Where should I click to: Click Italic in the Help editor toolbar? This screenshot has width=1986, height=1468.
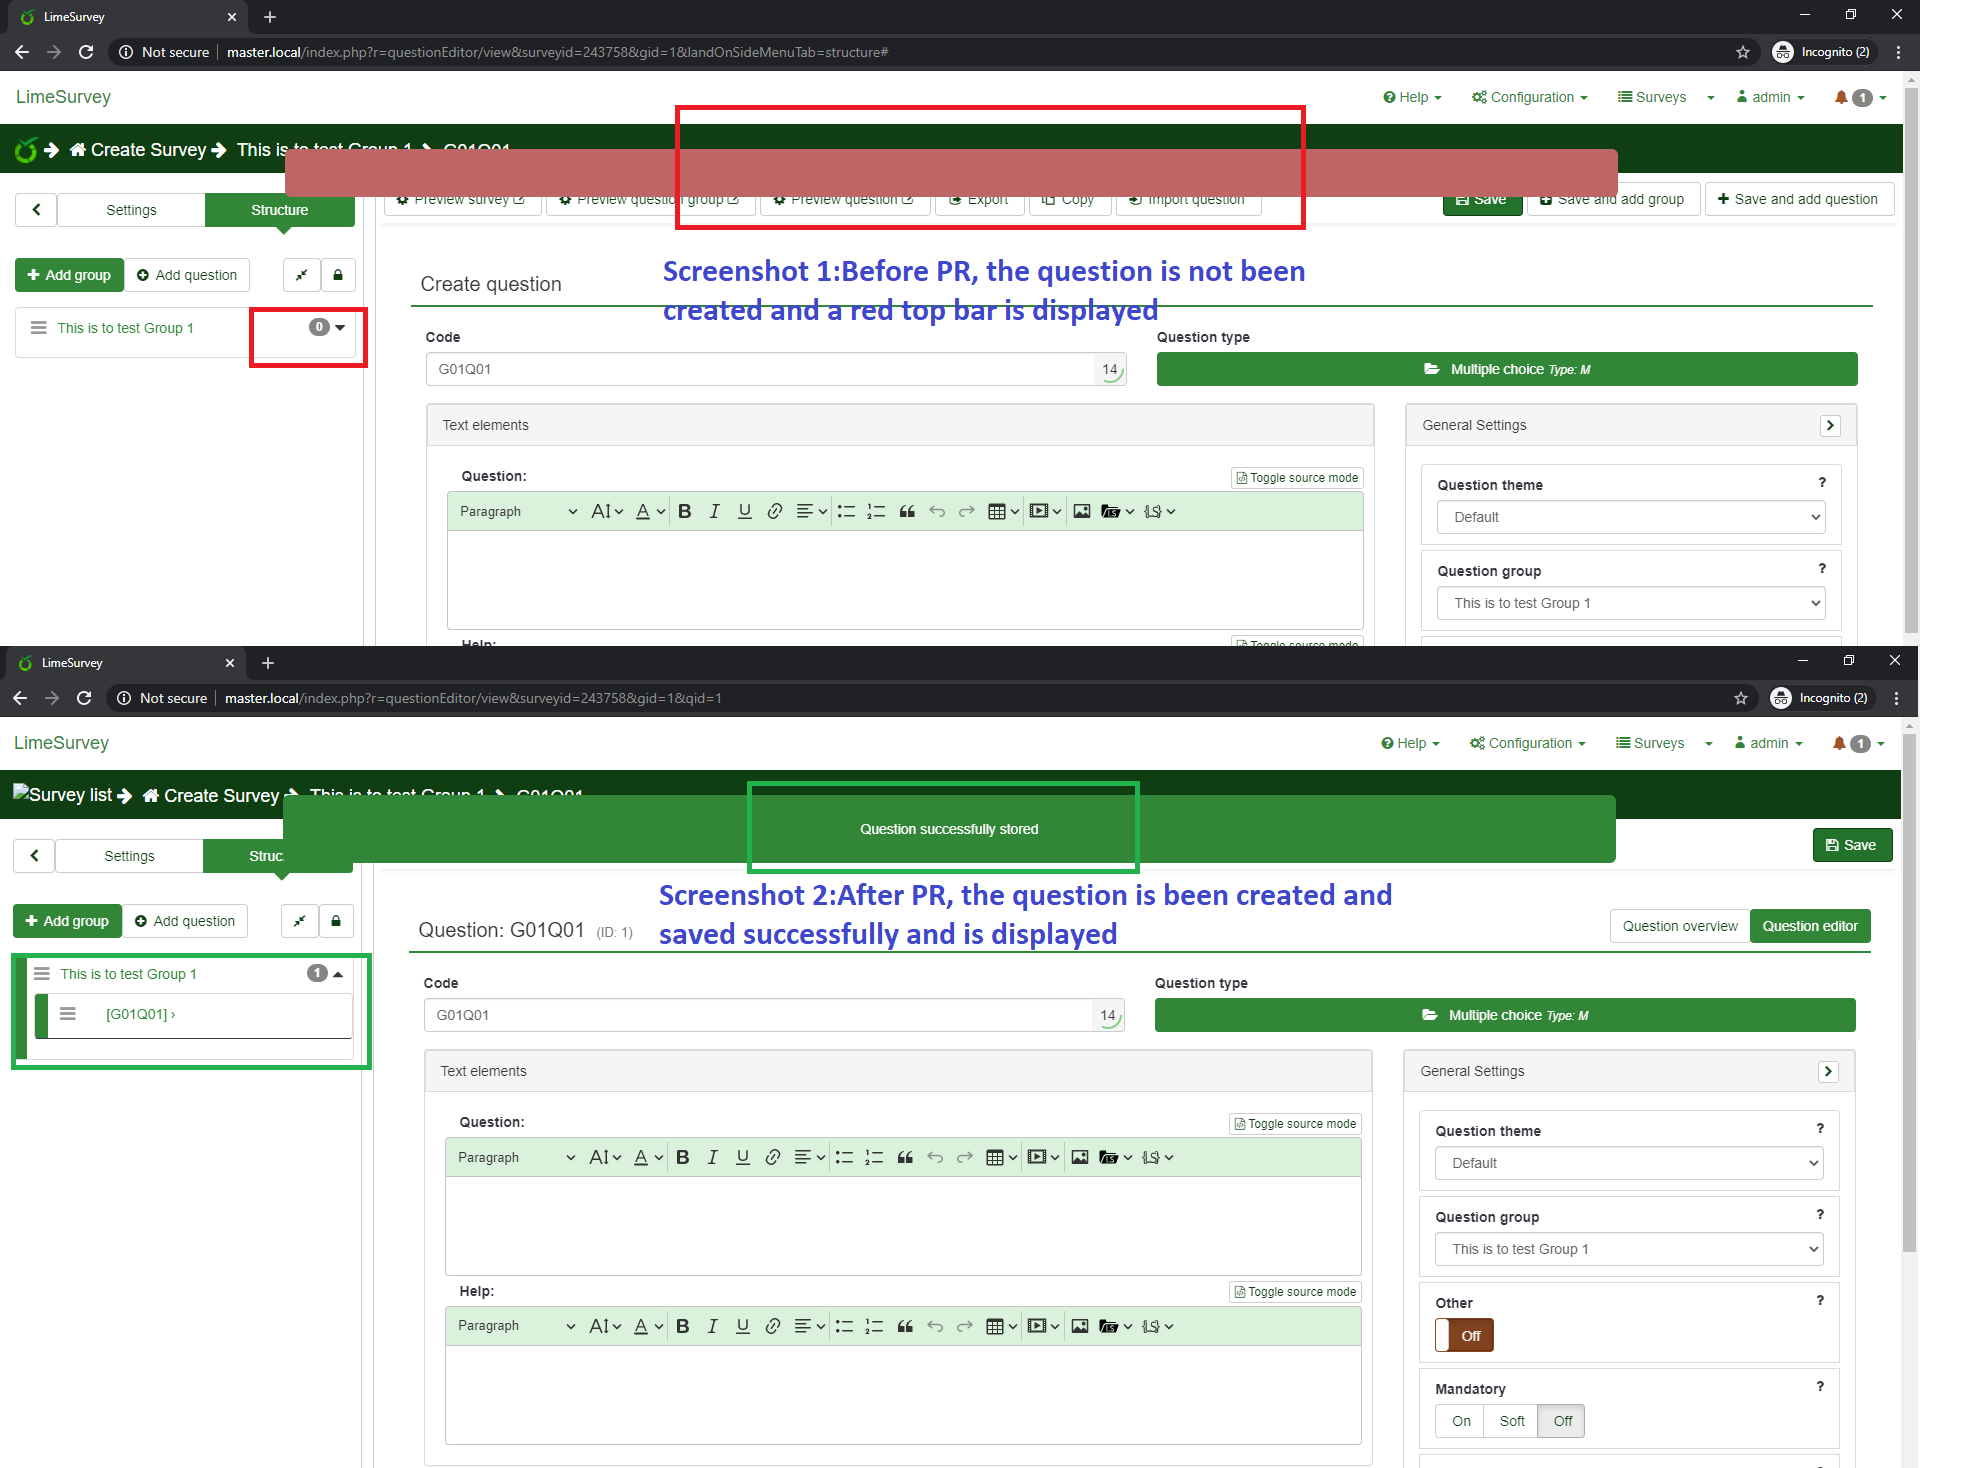[x=712, y=1326]
